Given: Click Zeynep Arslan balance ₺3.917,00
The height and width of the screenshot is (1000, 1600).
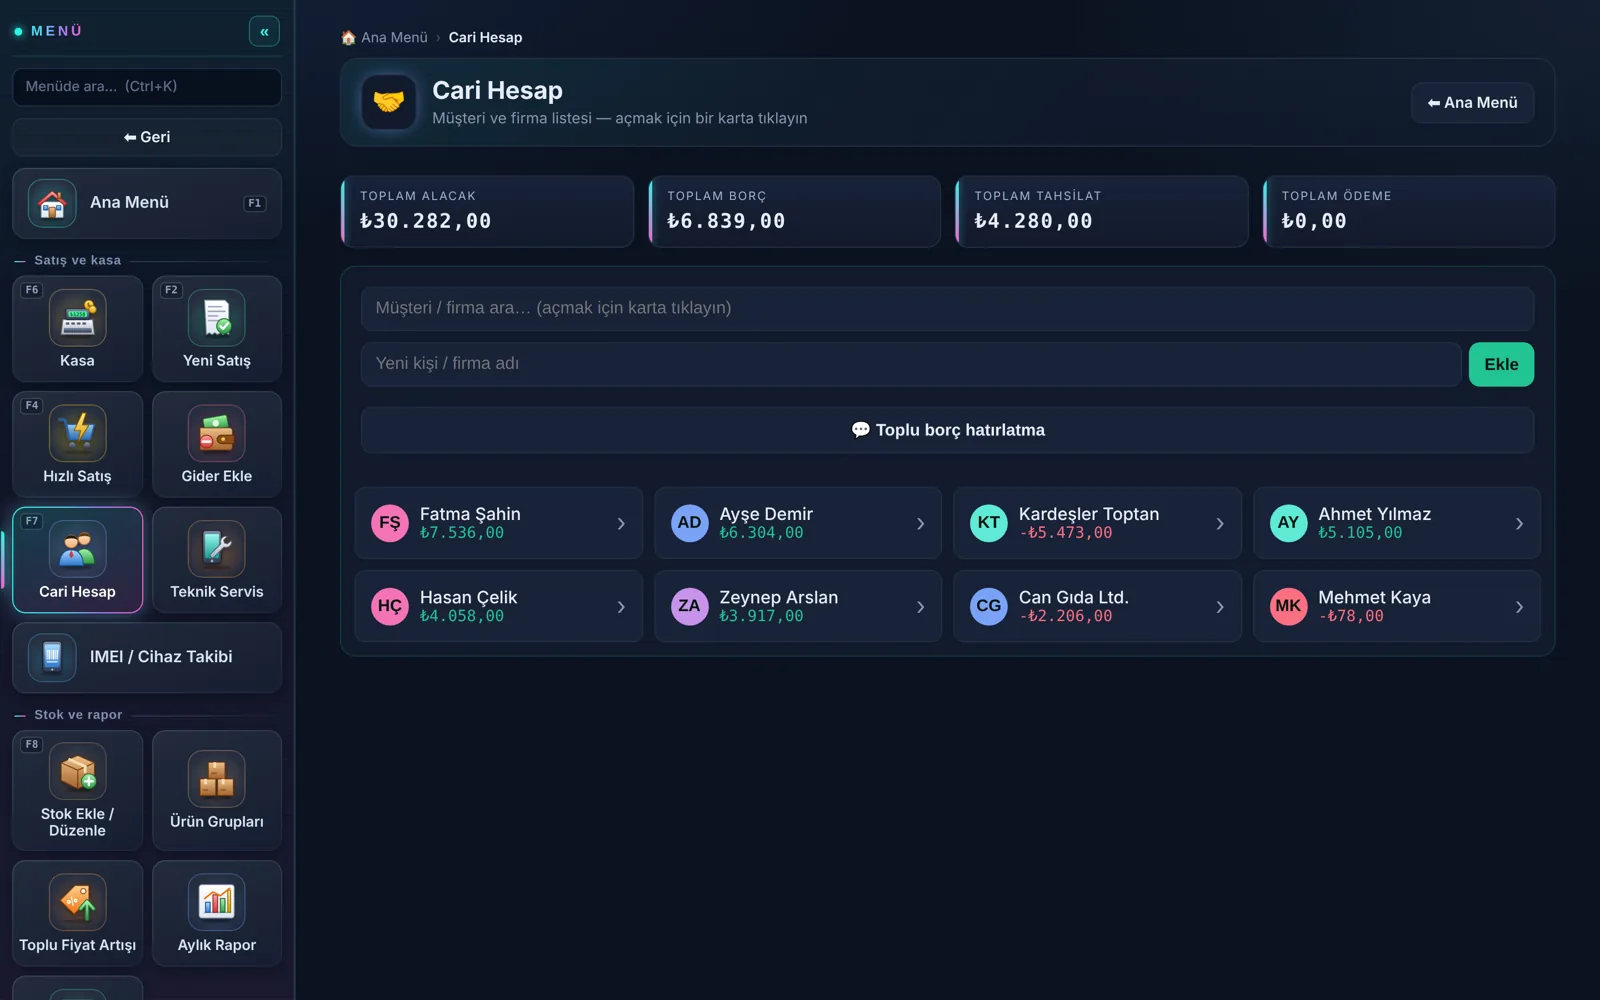Looking at the screenshot, I should pyautogui.click(x=761, y=616).
